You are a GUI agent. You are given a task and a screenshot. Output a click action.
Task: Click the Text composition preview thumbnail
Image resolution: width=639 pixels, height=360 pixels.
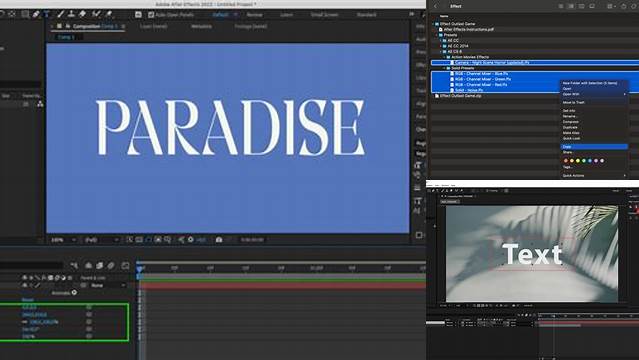click(532, 254)
